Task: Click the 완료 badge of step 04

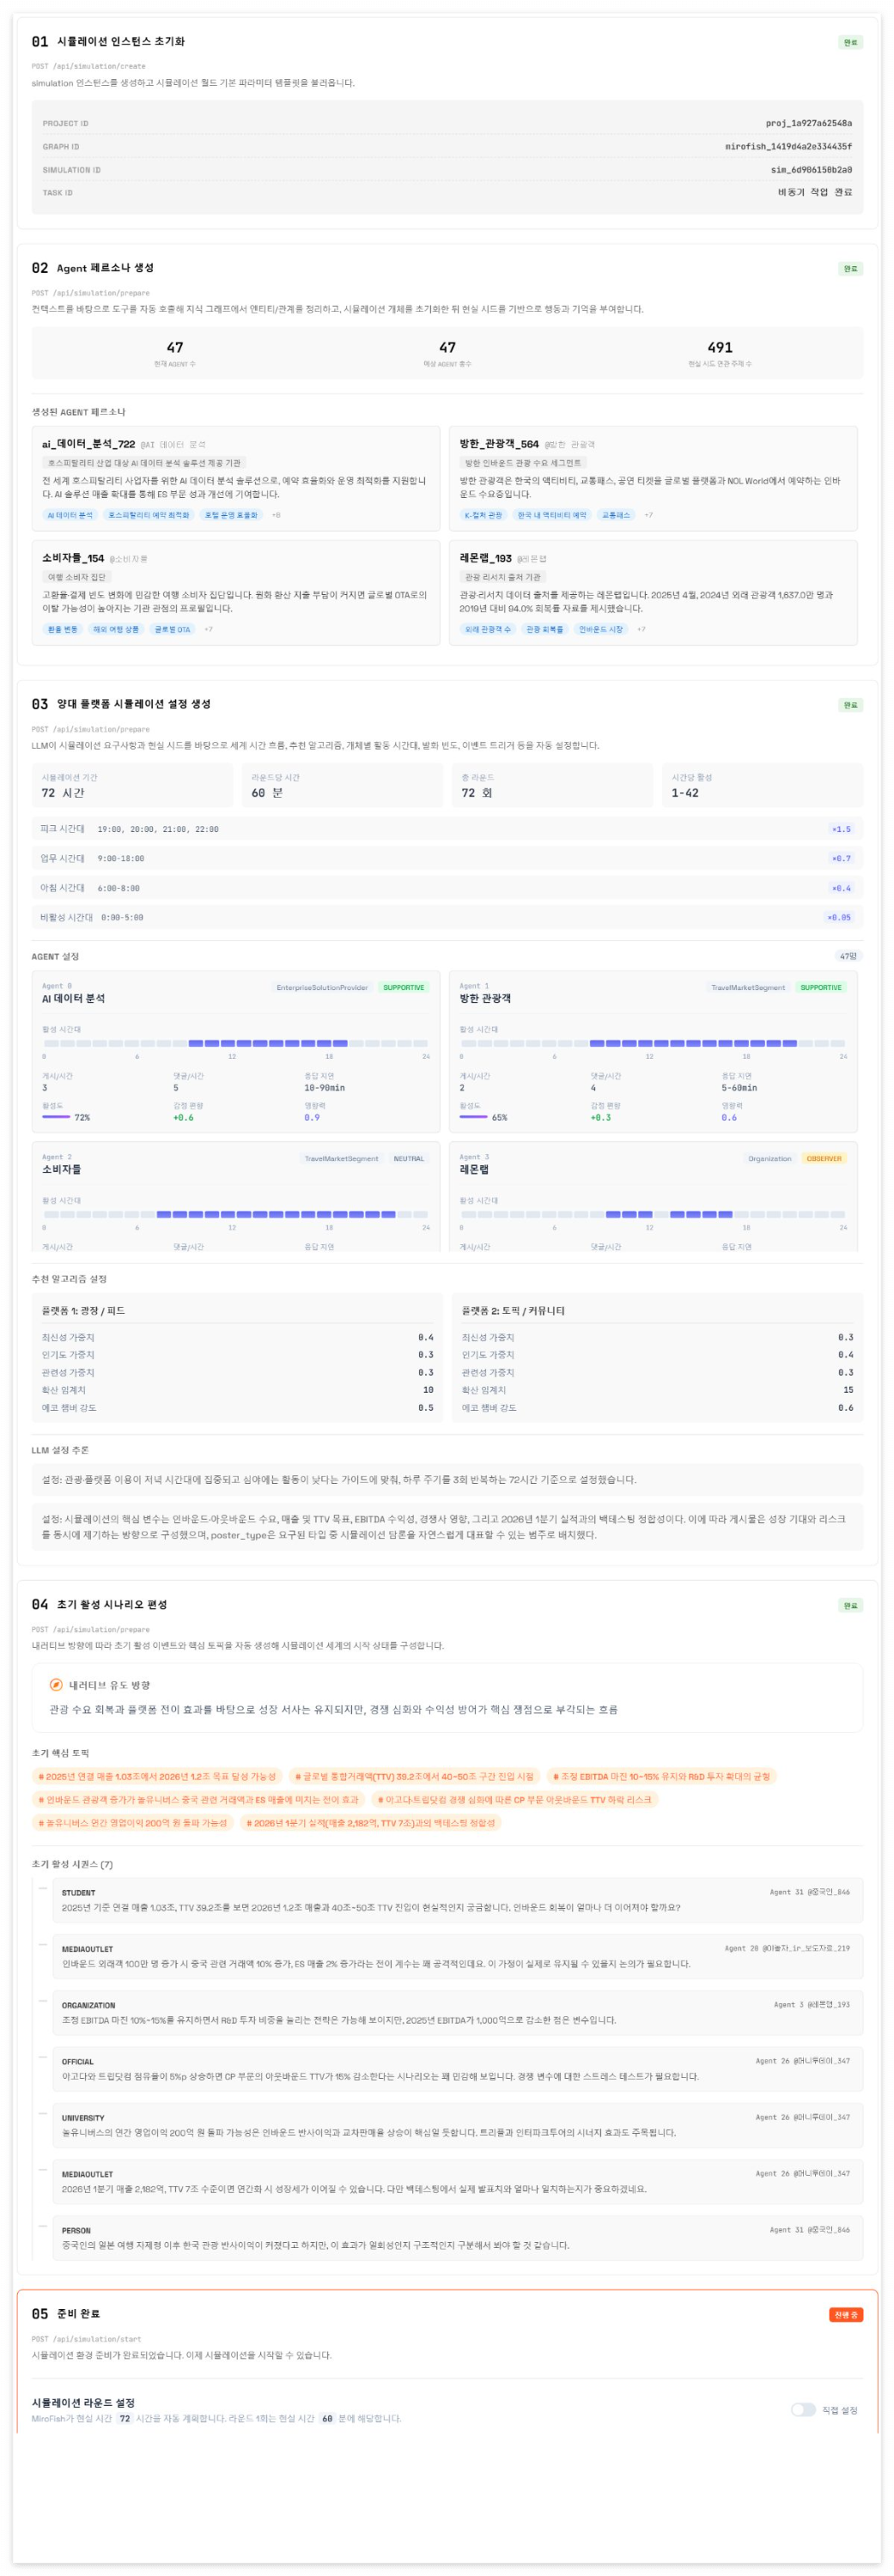Action: click(850, 1605)
